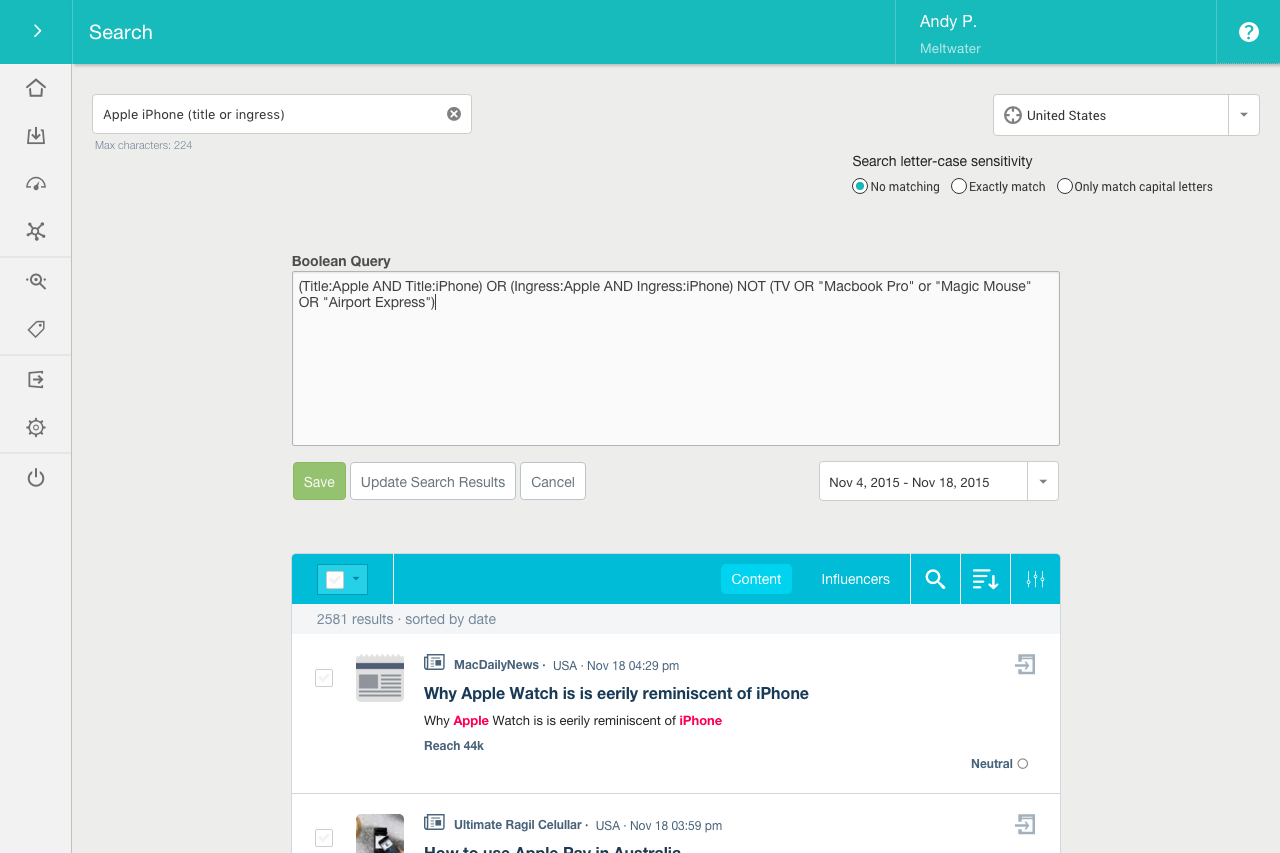Click the MacDailyNews source name
This screenshot has width=1280, height=853.
pyautogui.click(x=496, y=665)
